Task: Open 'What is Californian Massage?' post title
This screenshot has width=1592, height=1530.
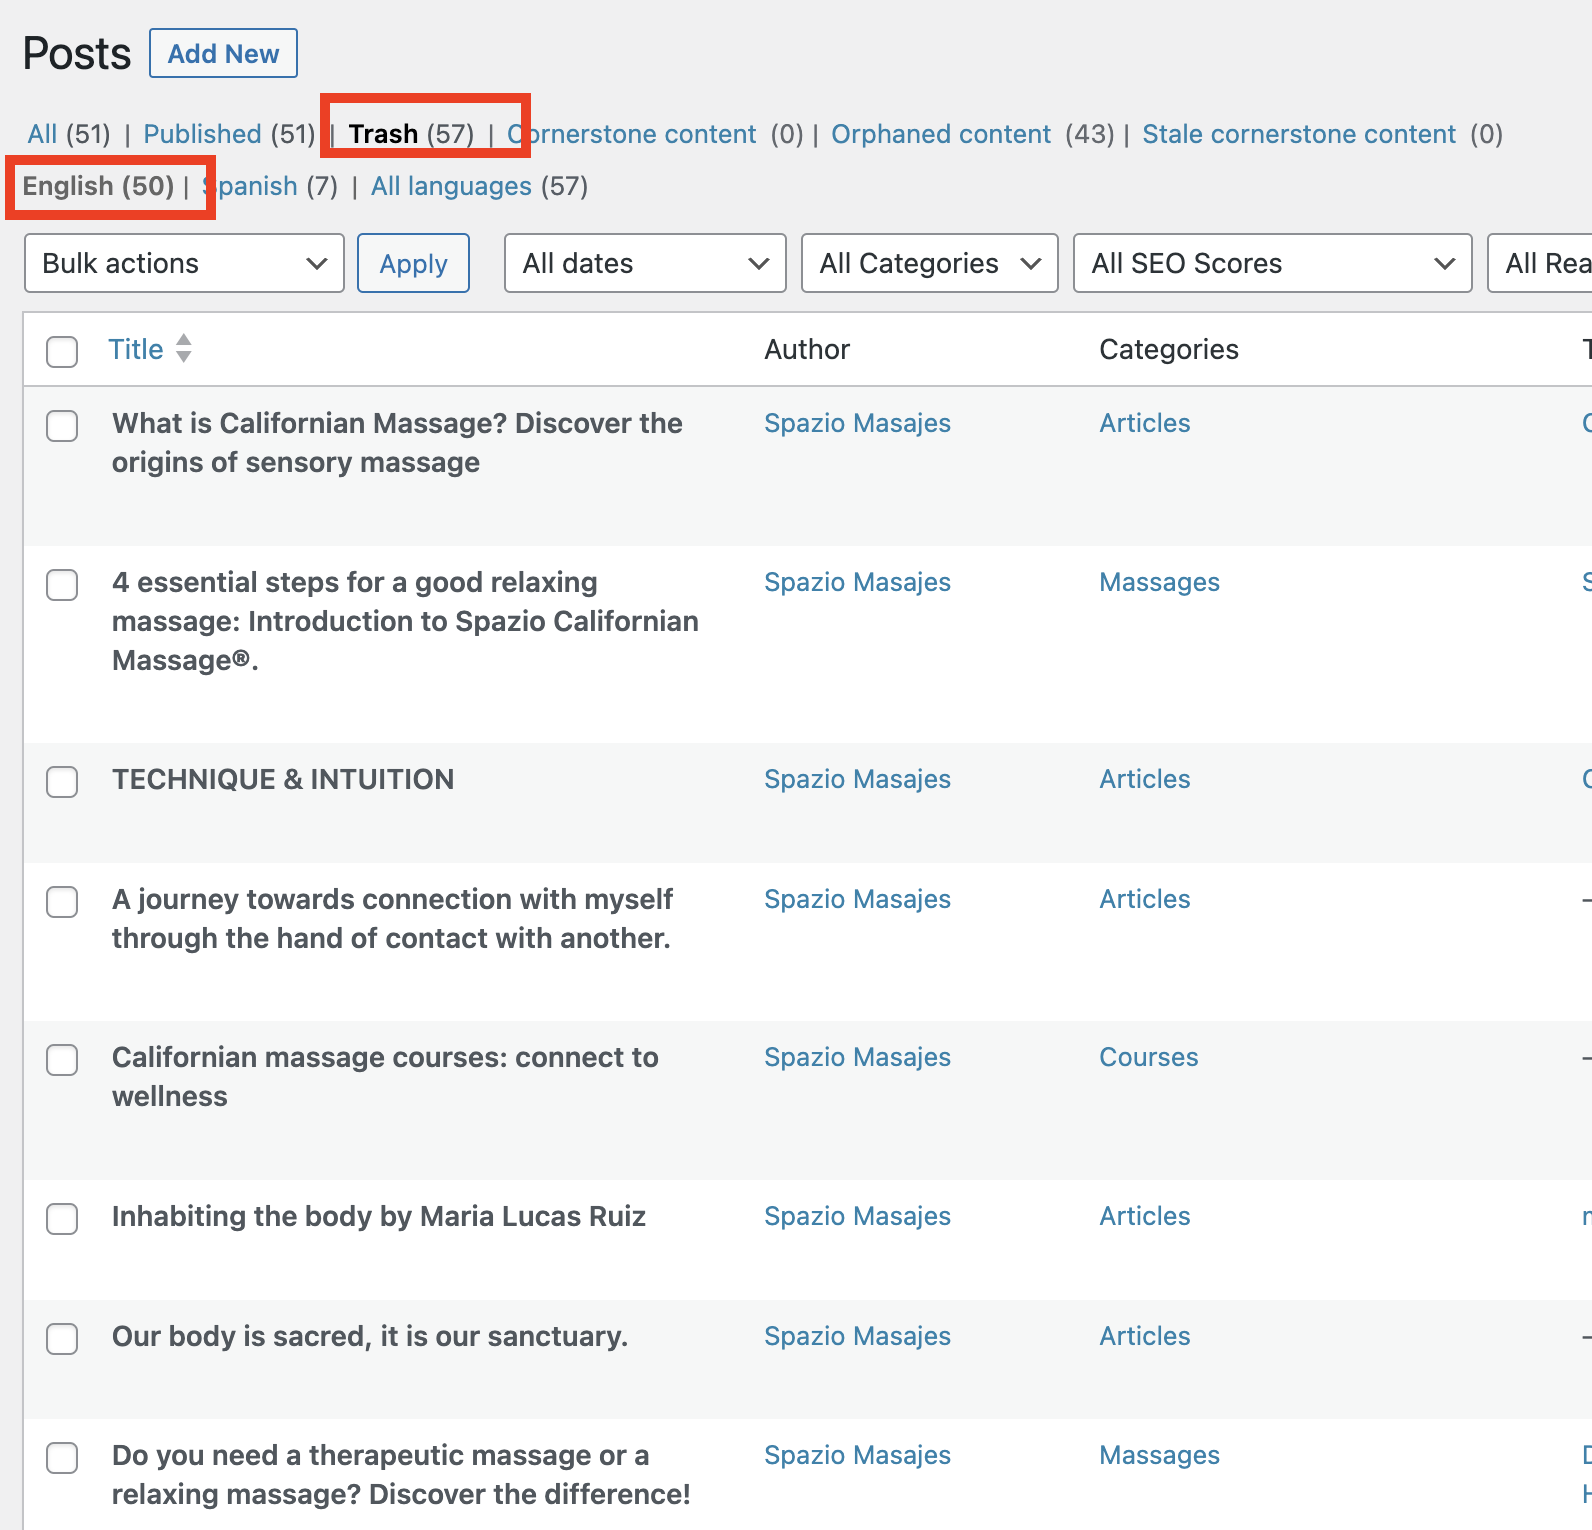Action: click(x=397, y=442)
